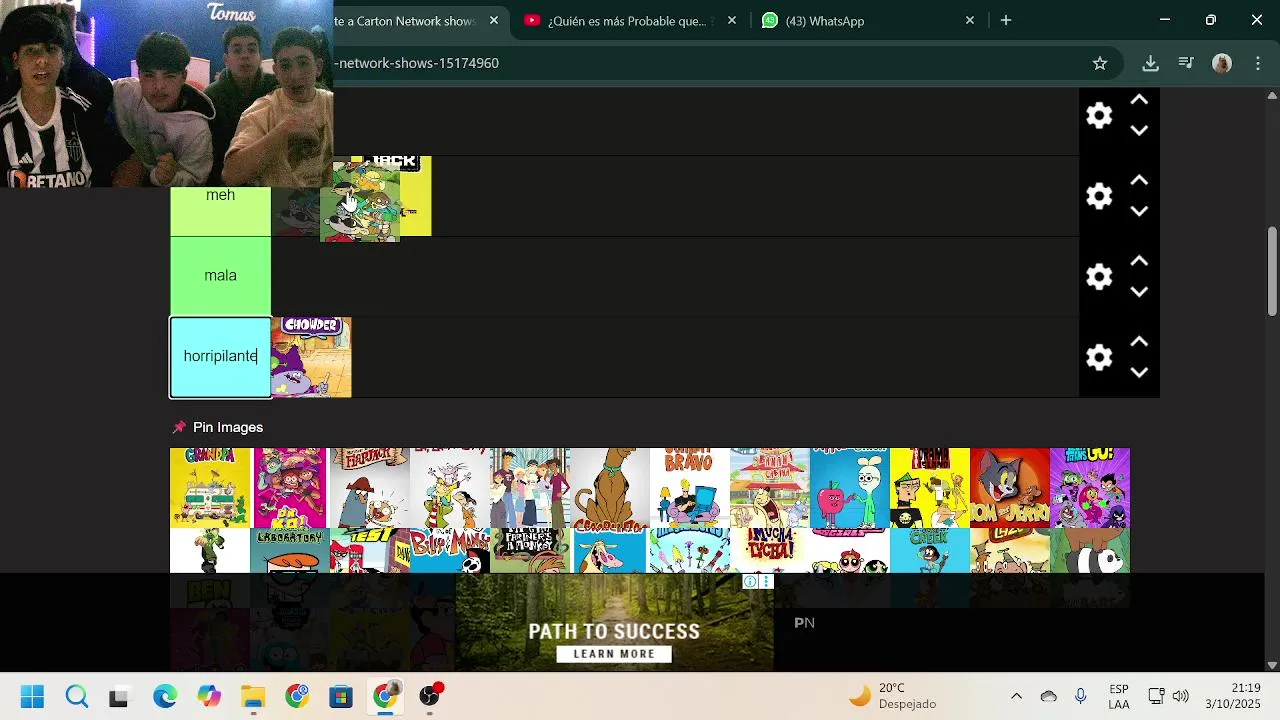Select the Powerpuff Girls thumbnail
Image resolution: width=1280 pixels, height=720 pixels.
point(850,550)
